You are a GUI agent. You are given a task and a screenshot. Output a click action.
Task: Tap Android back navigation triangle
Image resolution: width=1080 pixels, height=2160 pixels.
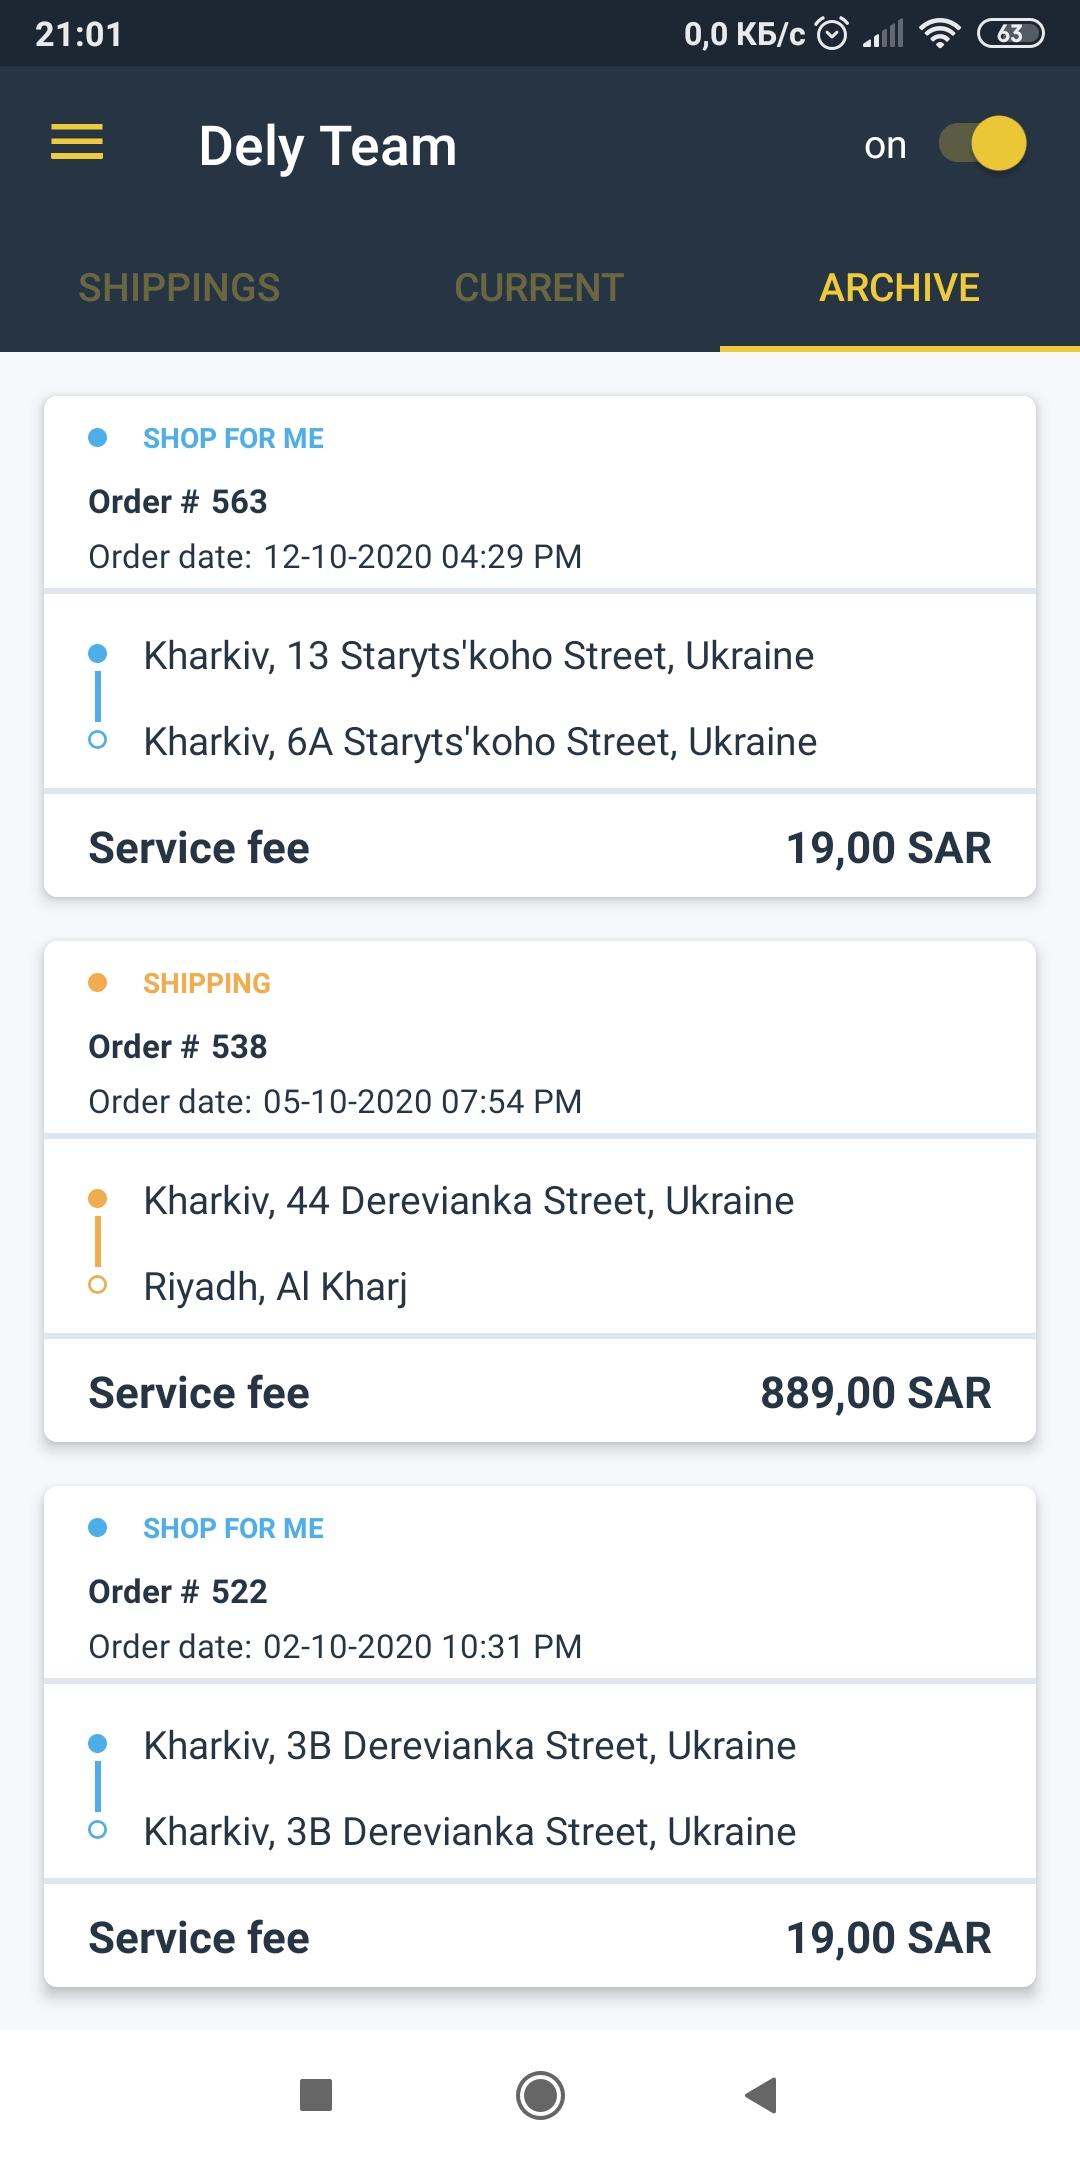[x=762, y=2095]
